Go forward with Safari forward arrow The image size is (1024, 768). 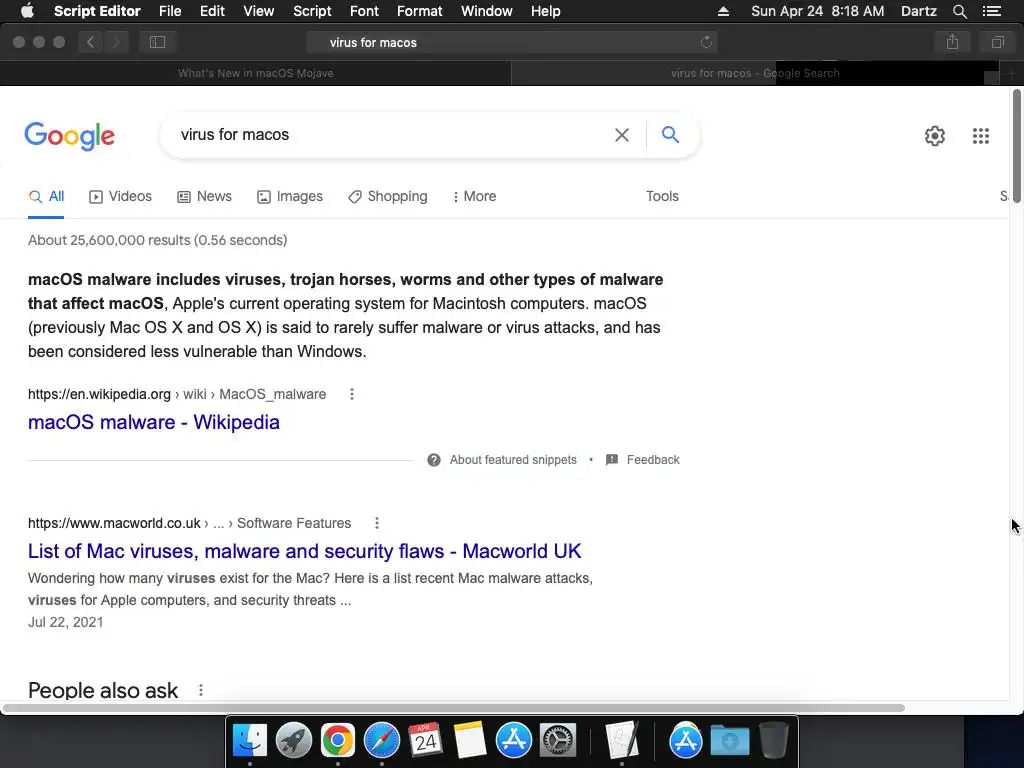pyautogui.click(x=116, y=42)
